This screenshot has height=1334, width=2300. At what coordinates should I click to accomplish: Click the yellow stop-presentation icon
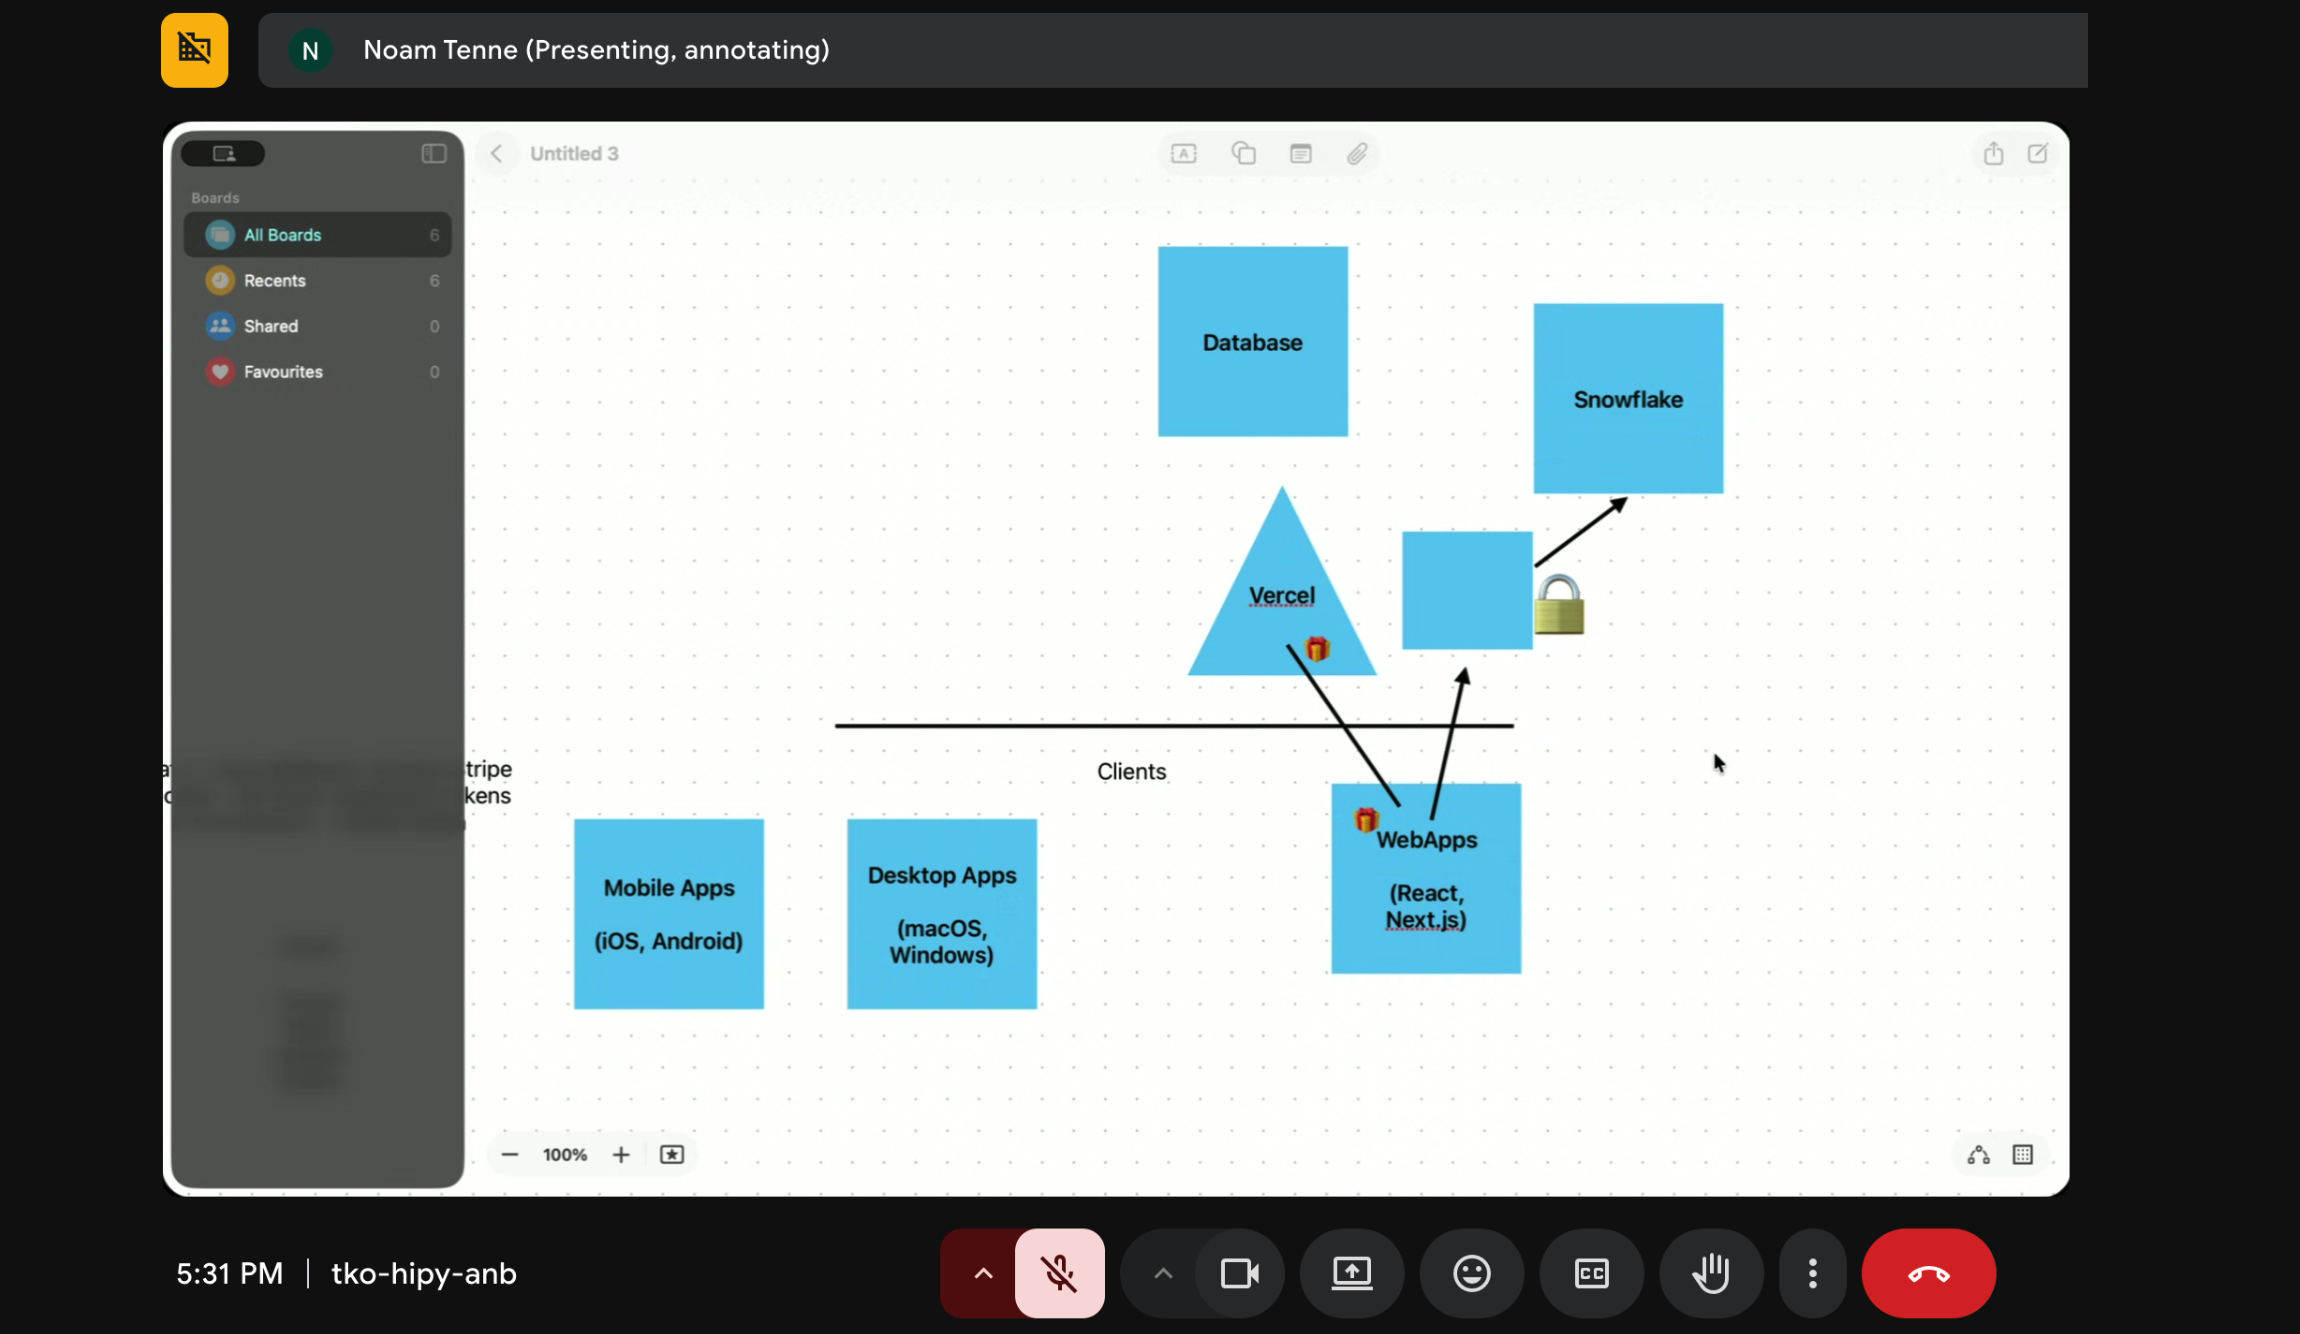pyautogui.click(x=194, y=50)
